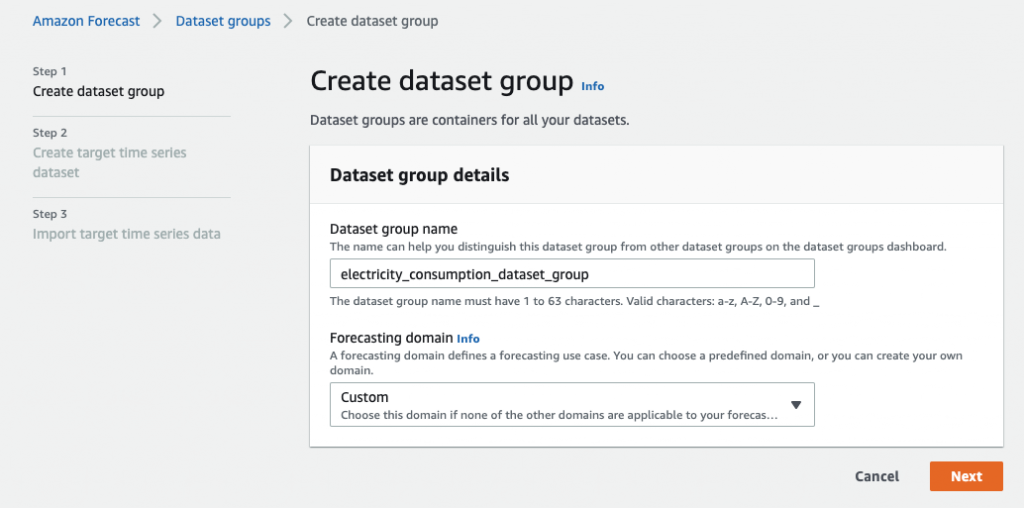Image resolution: width=1024 pixels, height=508 pixels.
Task: Click the Amazon Forecast breadcrumb link
Action: (x=86, y=21)
